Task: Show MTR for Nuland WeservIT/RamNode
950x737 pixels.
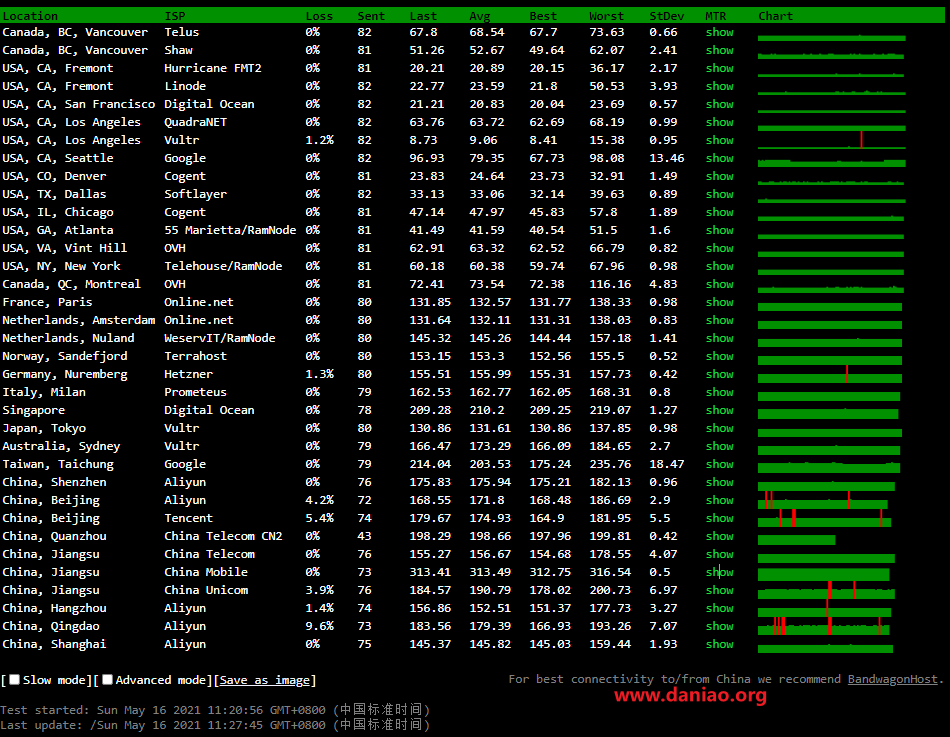Action: pyautogui.click(x=720, y=338)
